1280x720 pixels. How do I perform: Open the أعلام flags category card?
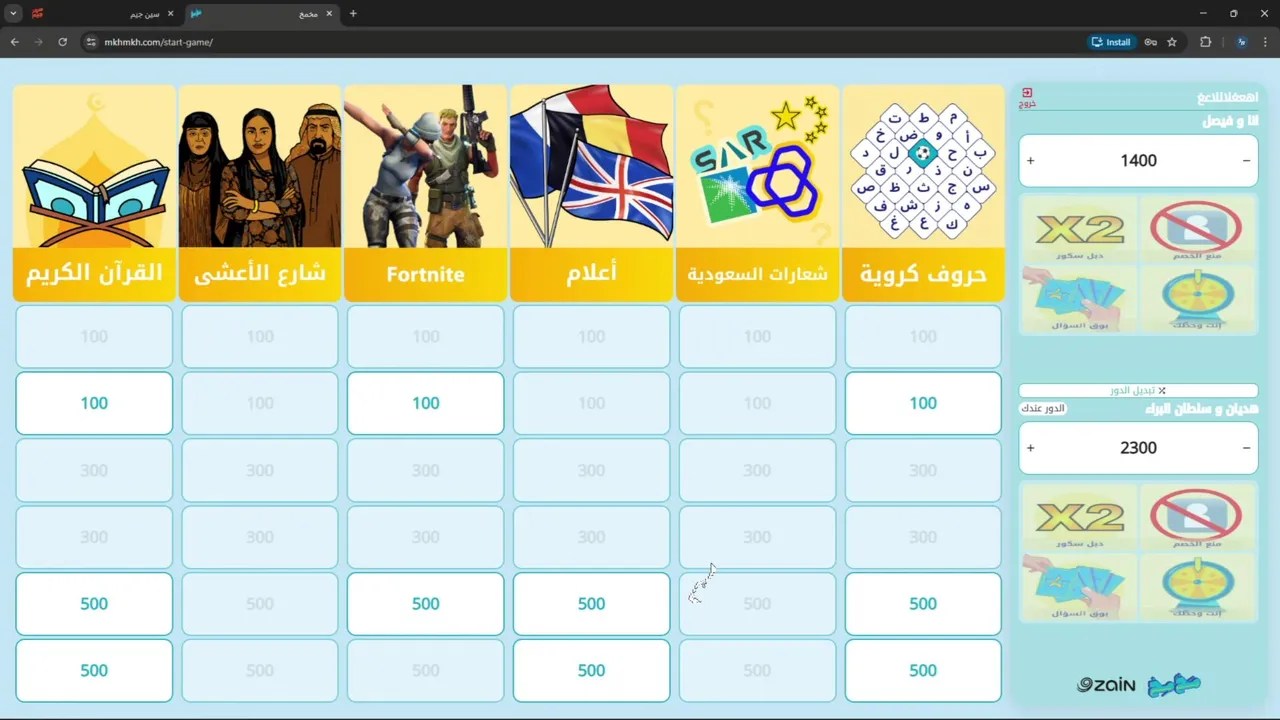592,192
